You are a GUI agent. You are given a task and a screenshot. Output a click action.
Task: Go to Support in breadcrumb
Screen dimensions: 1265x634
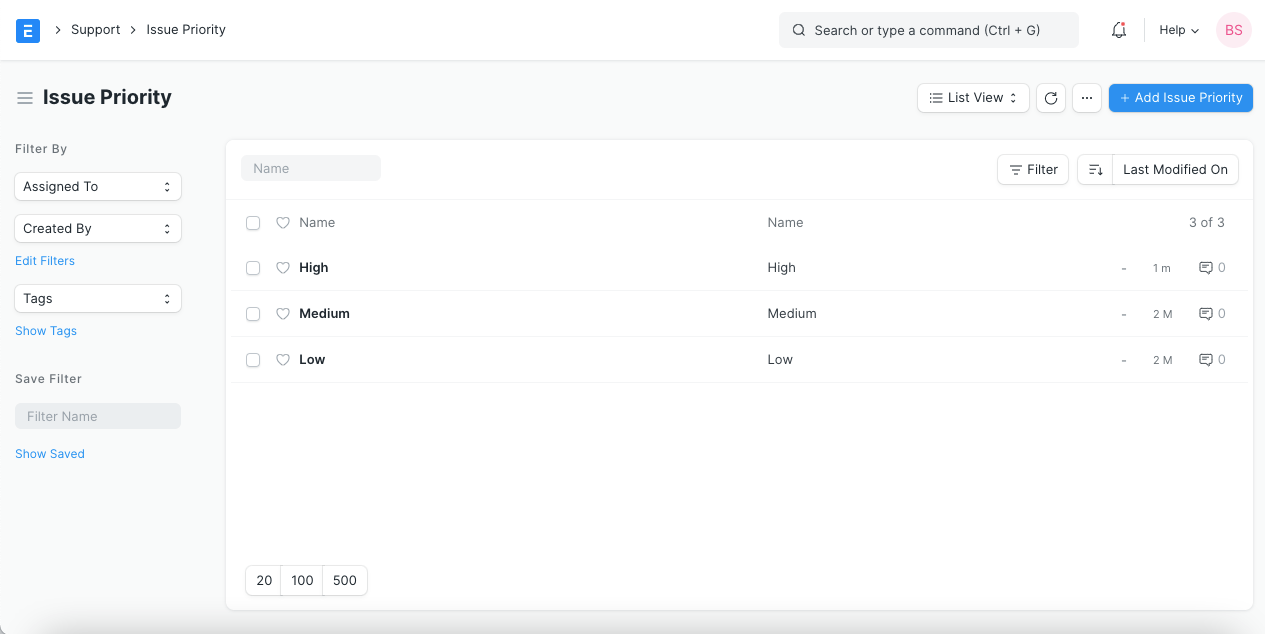tap(96, 30)
